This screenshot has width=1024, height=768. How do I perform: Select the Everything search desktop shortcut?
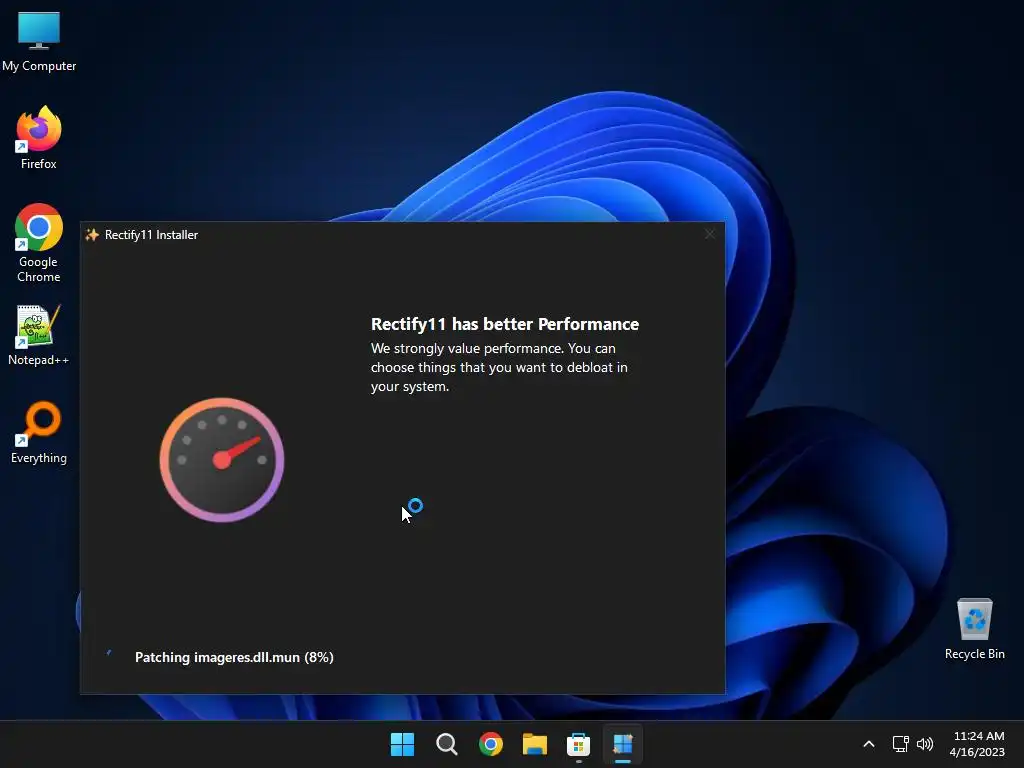[39, 432]
